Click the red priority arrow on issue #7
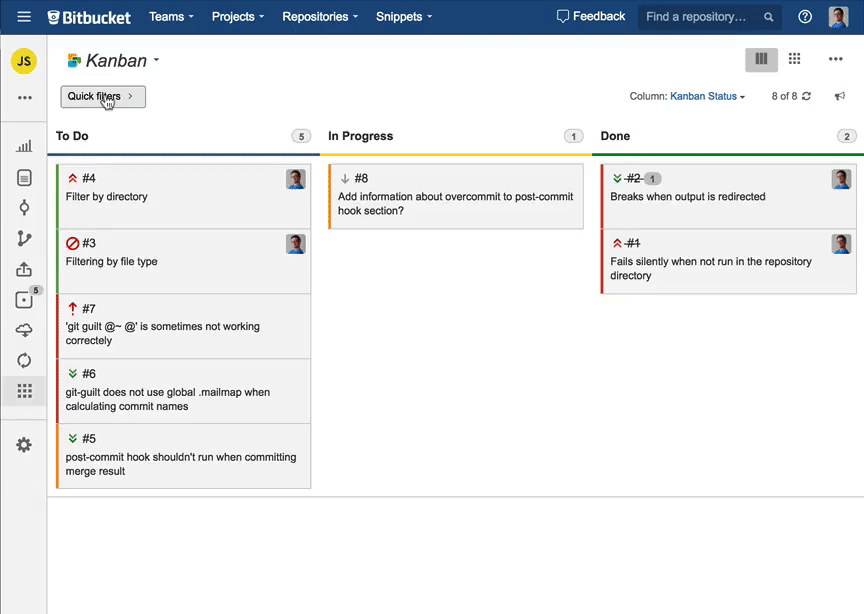864x614 pixels. pyautogui.click(x=72, y=308)
